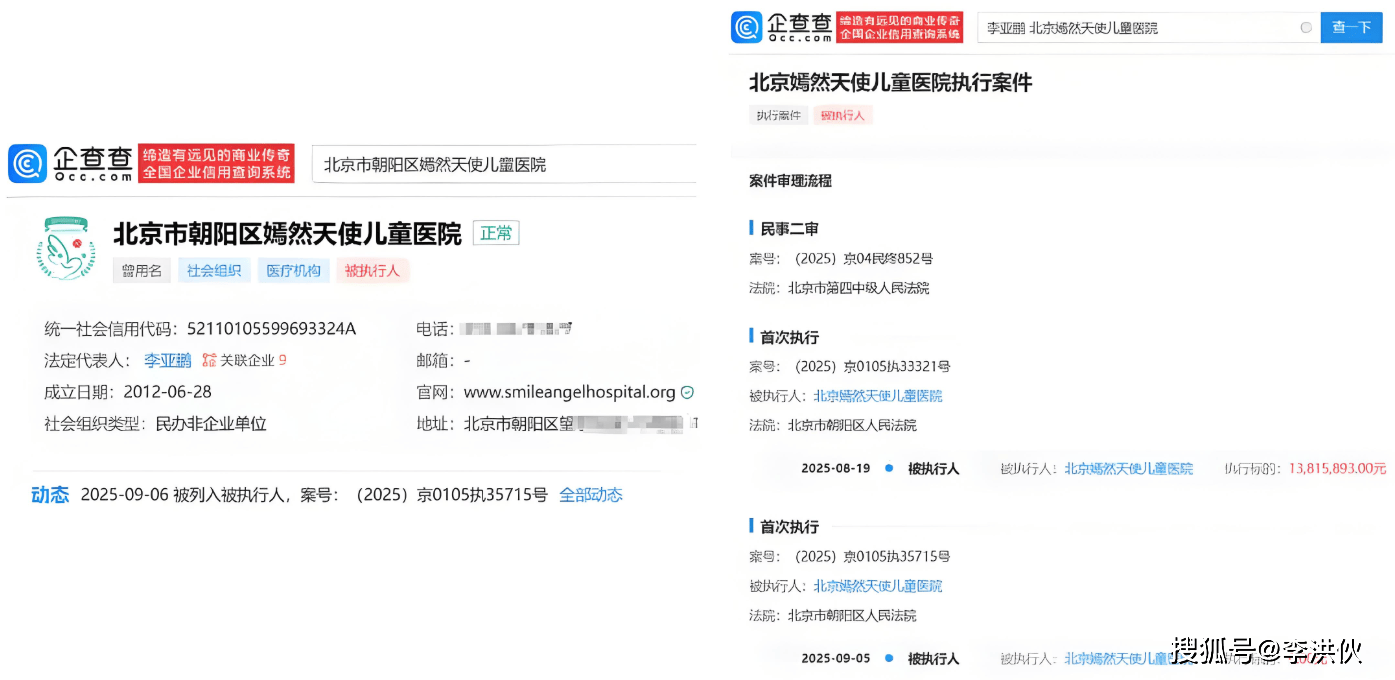Open the 北京嫣然天使儿童医院 link under case 京0105执35715号
This screenshot has height=680, width=1395.
point(878,586)
